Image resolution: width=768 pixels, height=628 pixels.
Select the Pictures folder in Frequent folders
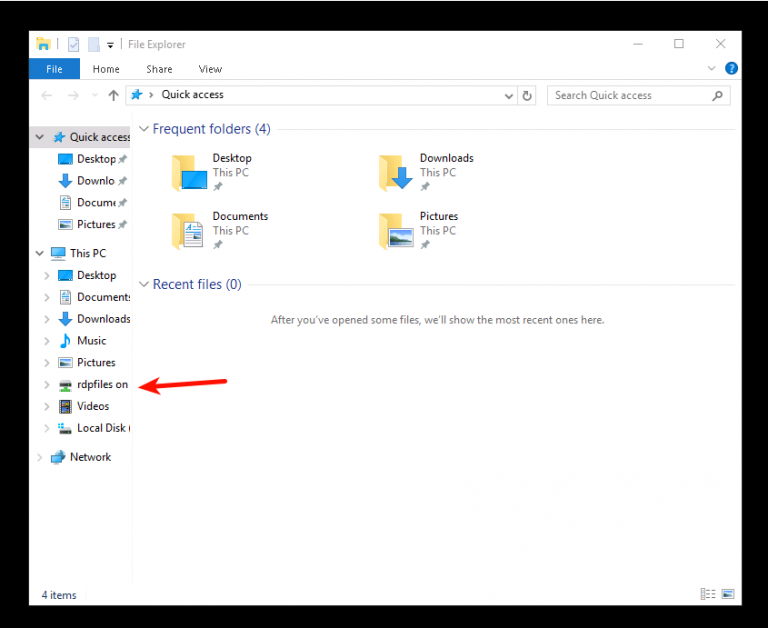pyautogui.click(x=419, y=230)
